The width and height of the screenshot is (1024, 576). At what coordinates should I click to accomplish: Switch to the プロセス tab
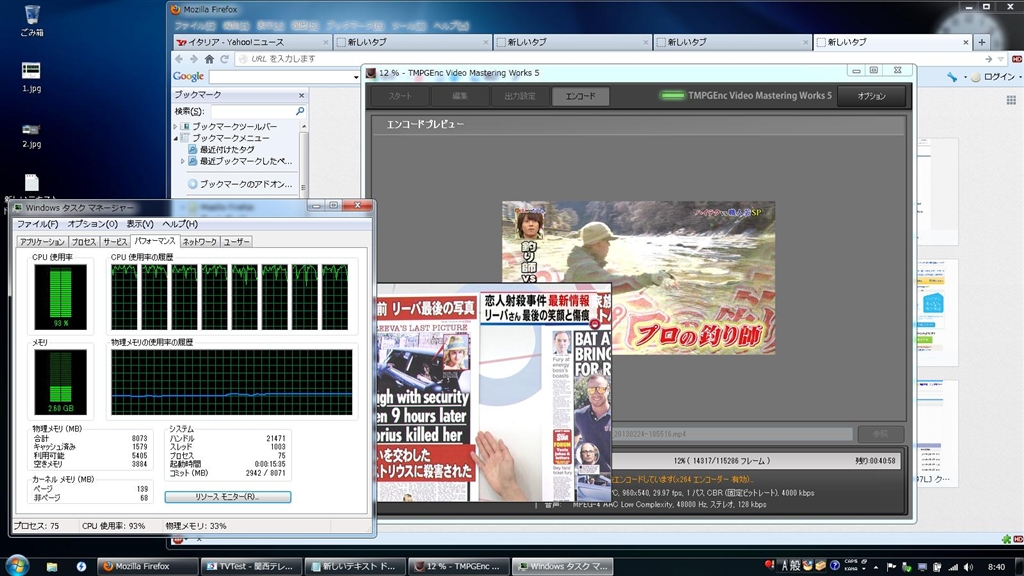(84, 242)
